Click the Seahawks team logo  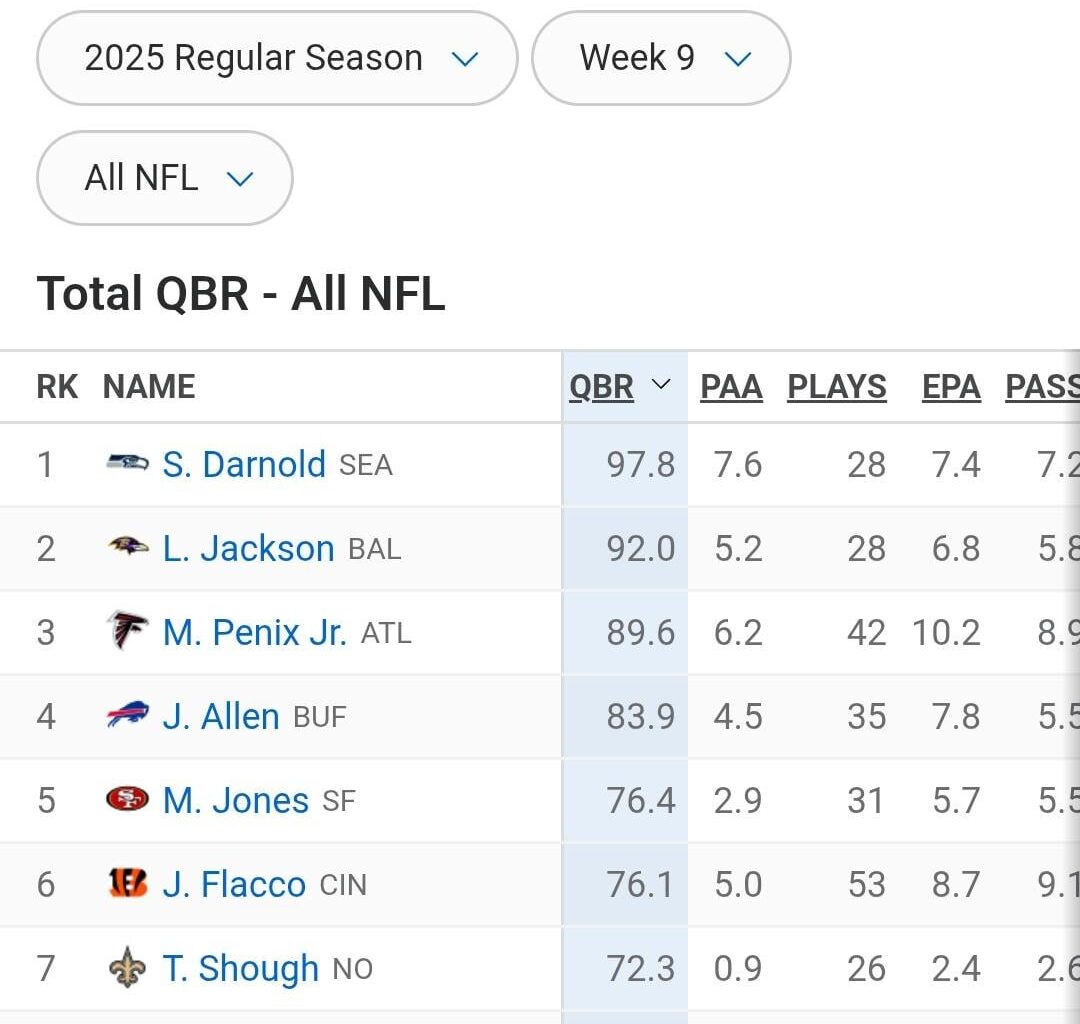pyautogui.click(x=129, y=464)
